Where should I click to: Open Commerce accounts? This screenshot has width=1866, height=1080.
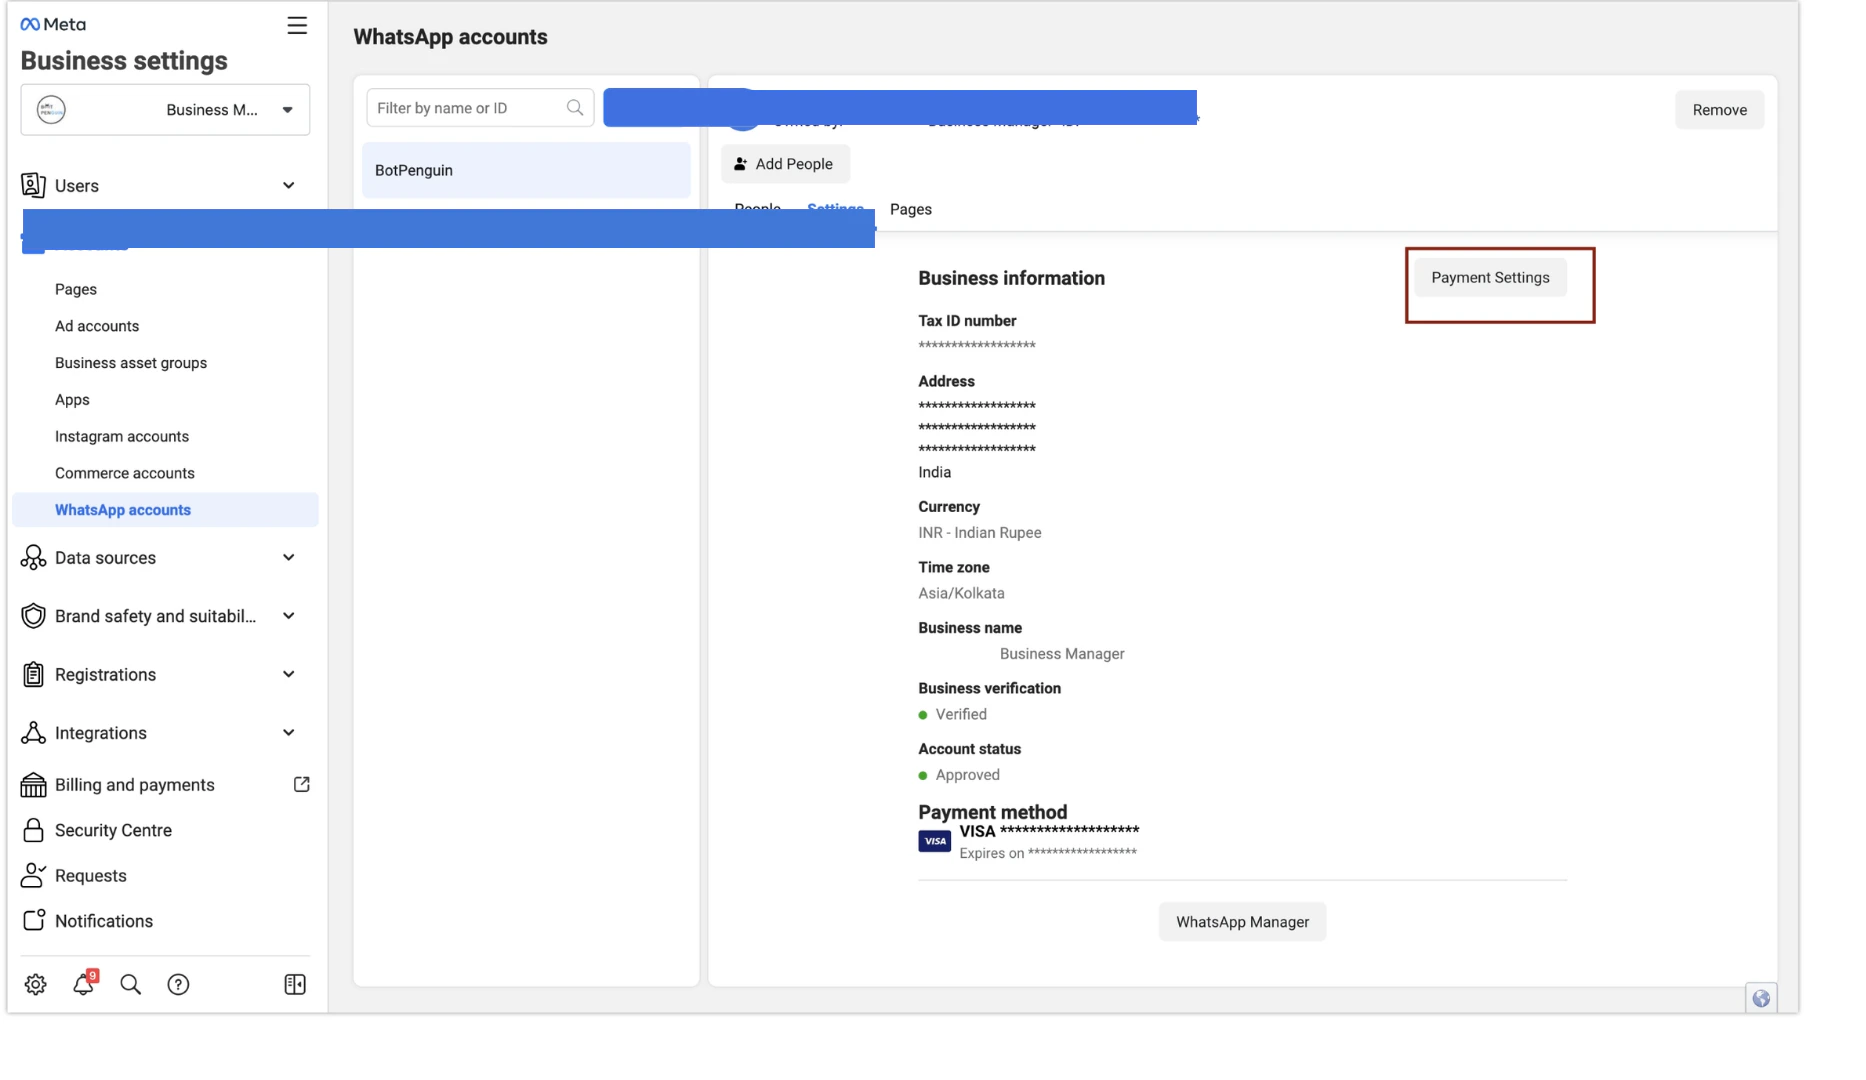point(125,473)
